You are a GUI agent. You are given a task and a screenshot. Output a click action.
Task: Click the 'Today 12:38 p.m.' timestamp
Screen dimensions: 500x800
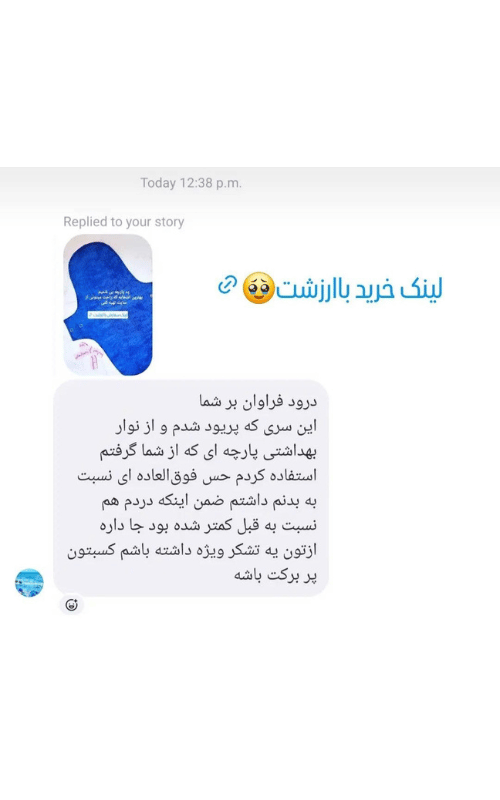point(191,183)
